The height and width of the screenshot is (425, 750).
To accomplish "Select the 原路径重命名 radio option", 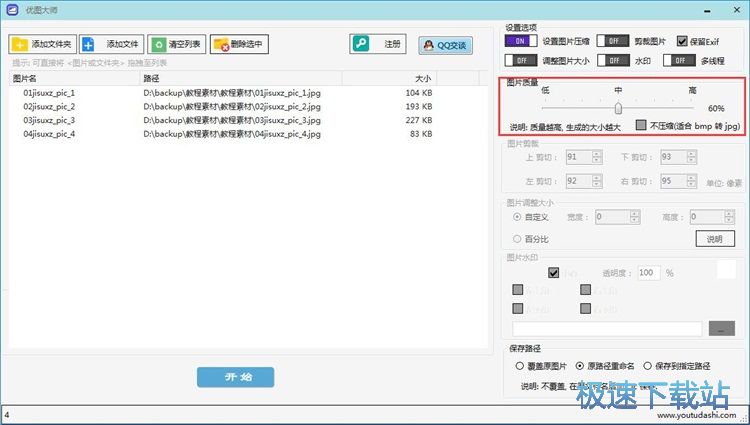I will (x=580, y=366).
